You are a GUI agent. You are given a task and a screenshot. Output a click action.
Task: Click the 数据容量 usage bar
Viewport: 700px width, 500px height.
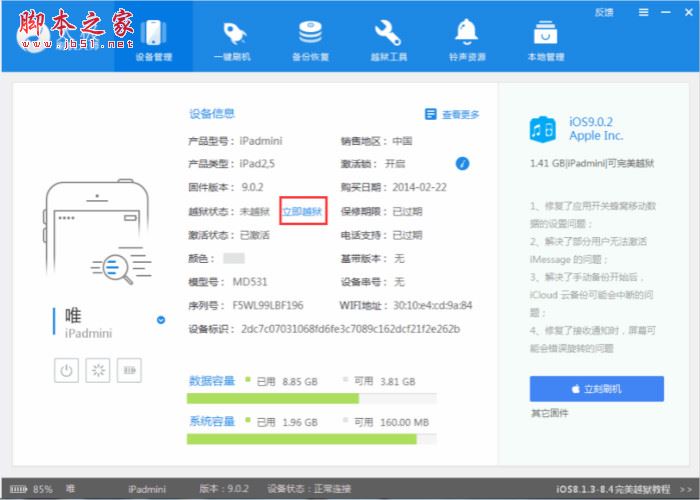coord(312,398)
